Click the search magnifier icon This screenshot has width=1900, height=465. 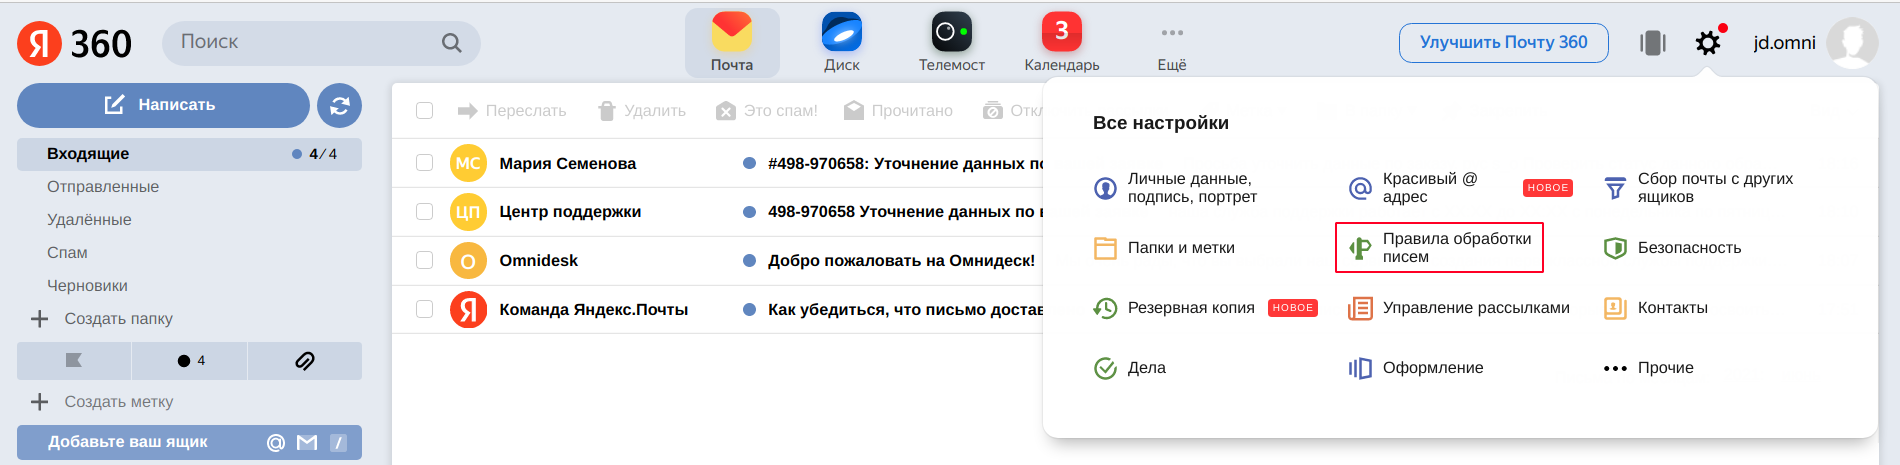452,43
